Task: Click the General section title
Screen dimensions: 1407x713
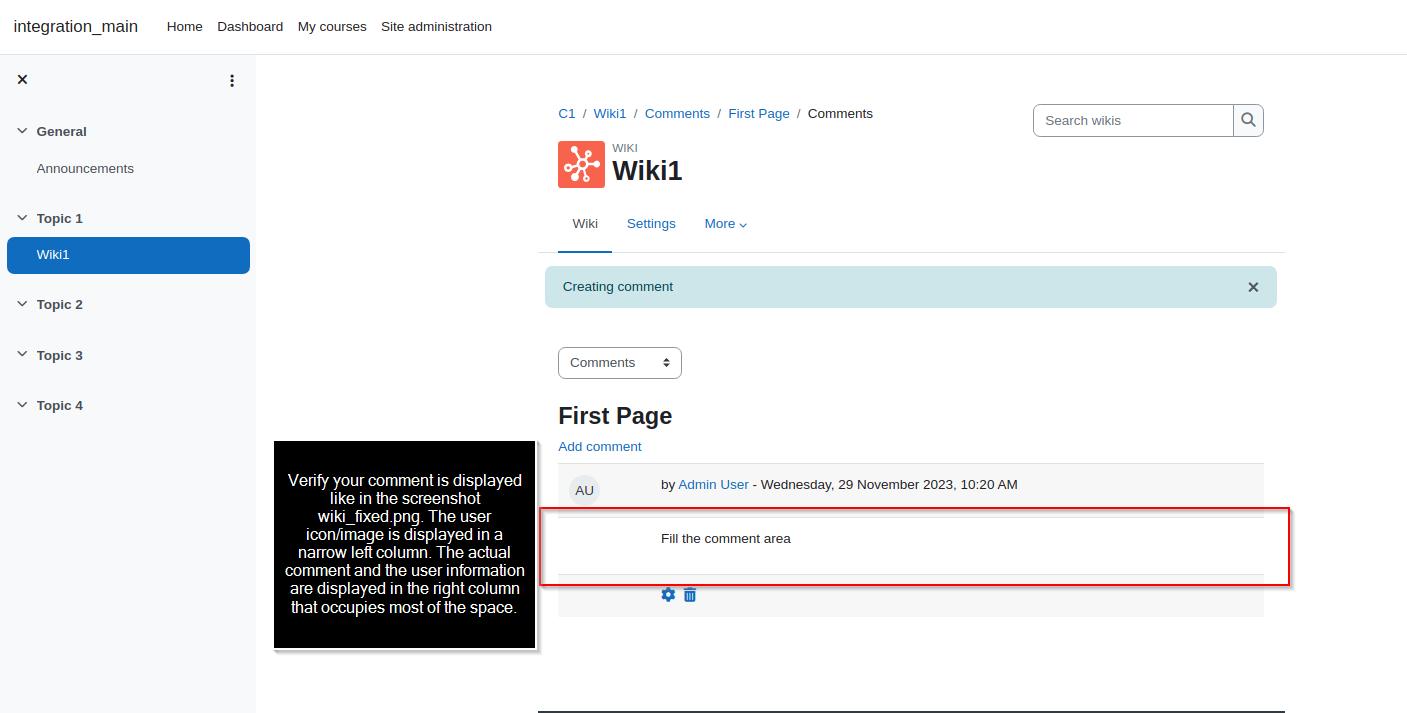Action: point(62,131)
